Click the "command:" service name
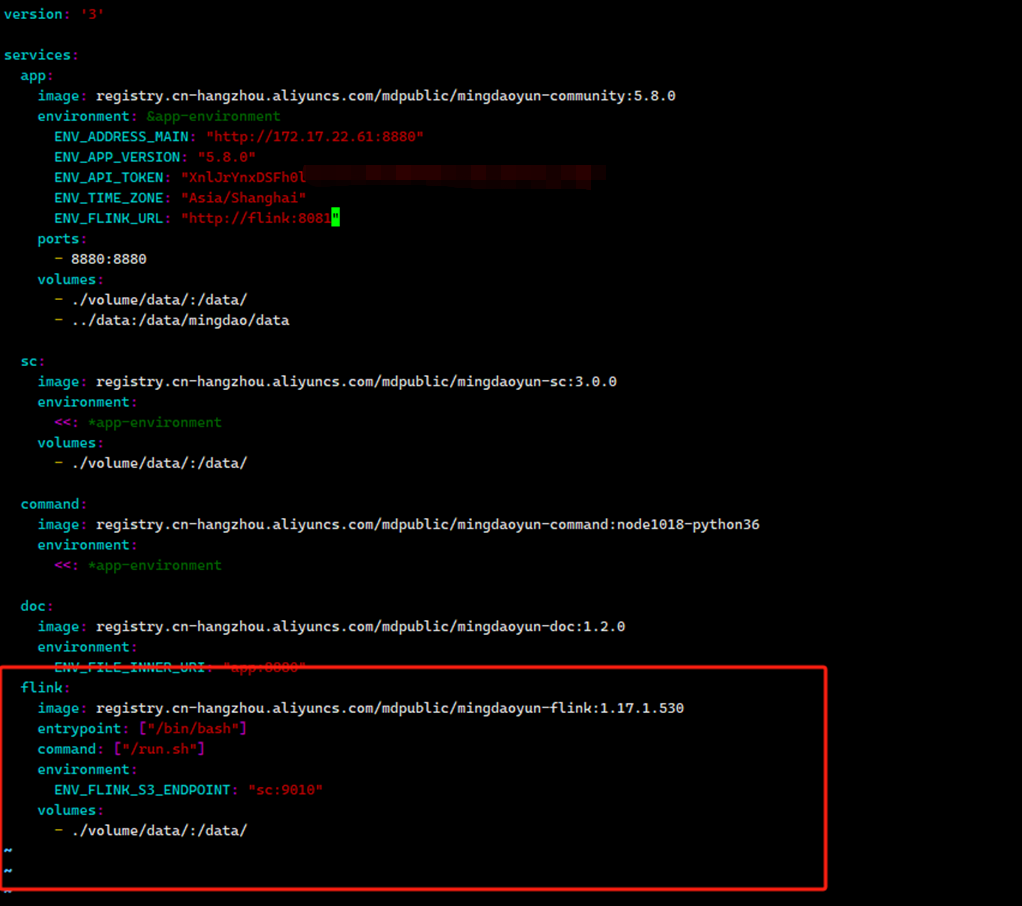1022x906 pixels. [x=53, y=504]
